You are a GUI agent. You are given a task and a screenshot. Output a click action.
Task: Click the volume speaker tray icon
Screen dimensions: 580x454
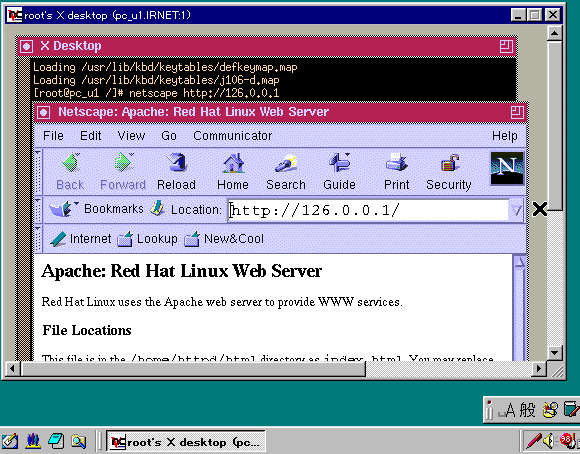pyautogui.click(x=549, y=441)
